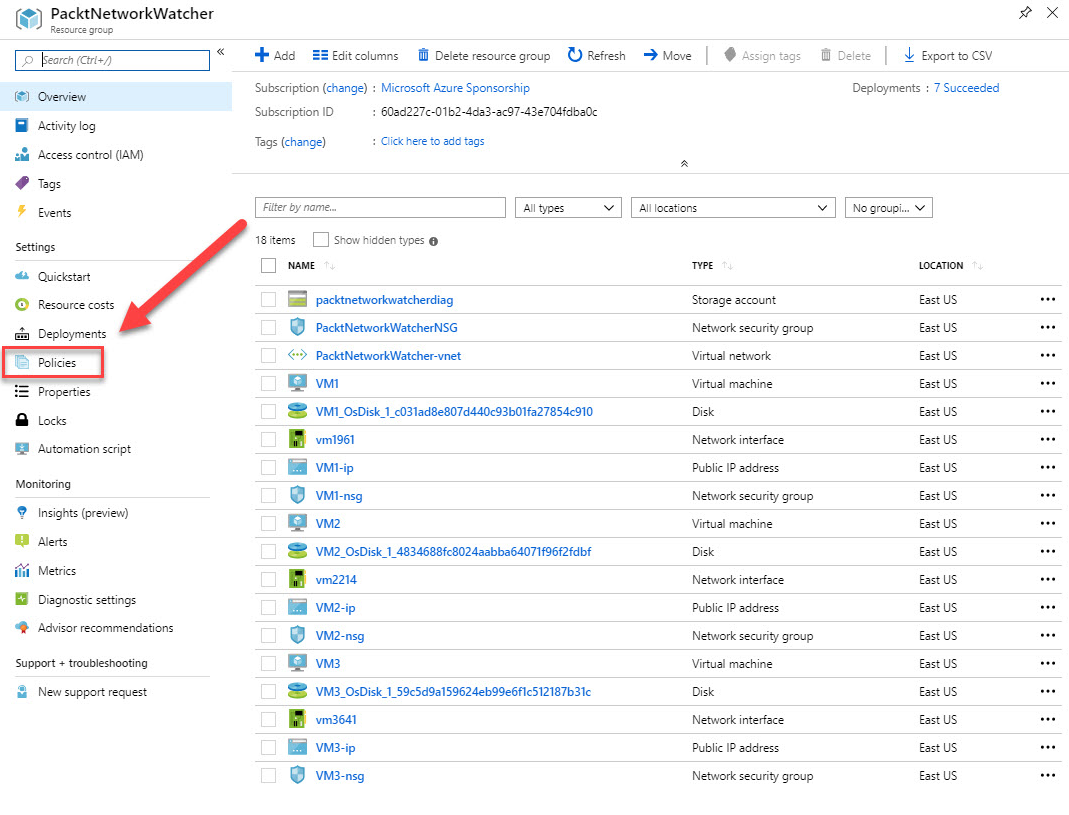Click the vm1961 network interface icon

pyautogui.click(x=297, y=439)
